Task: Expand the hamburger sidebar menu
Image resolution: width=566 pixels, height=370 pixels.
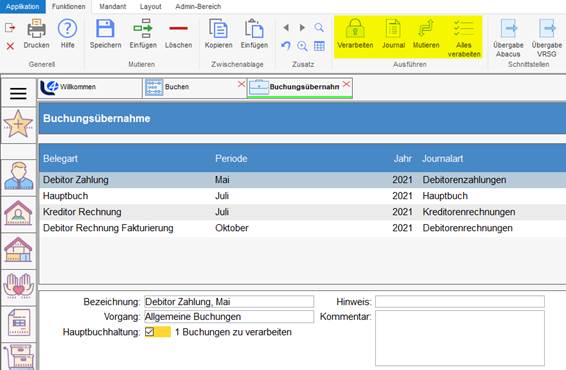Action: pos(18,93)
